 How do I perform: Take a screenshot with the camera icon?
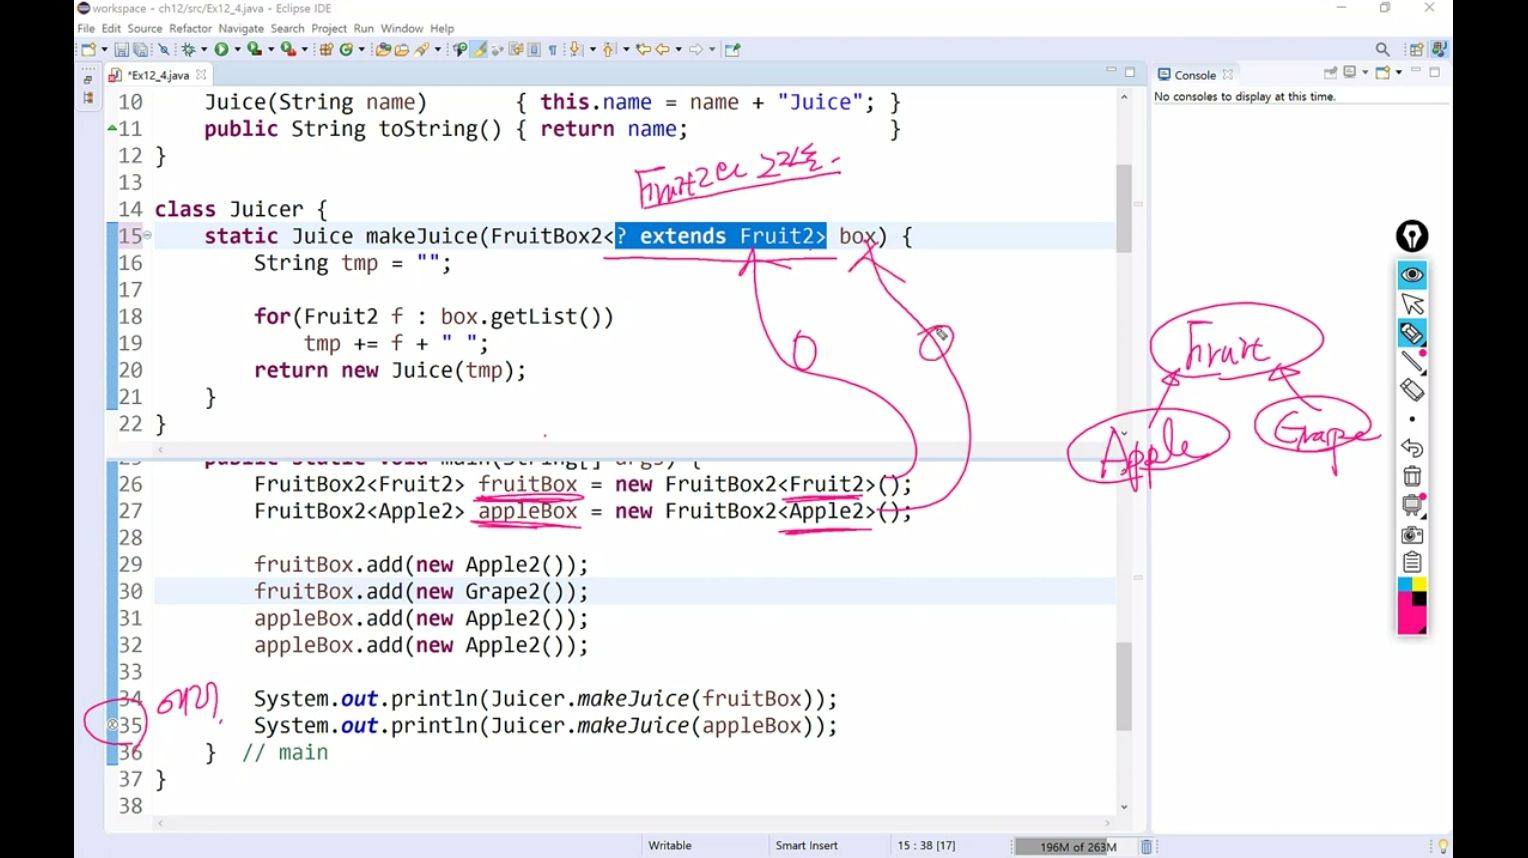point(1412,535)
